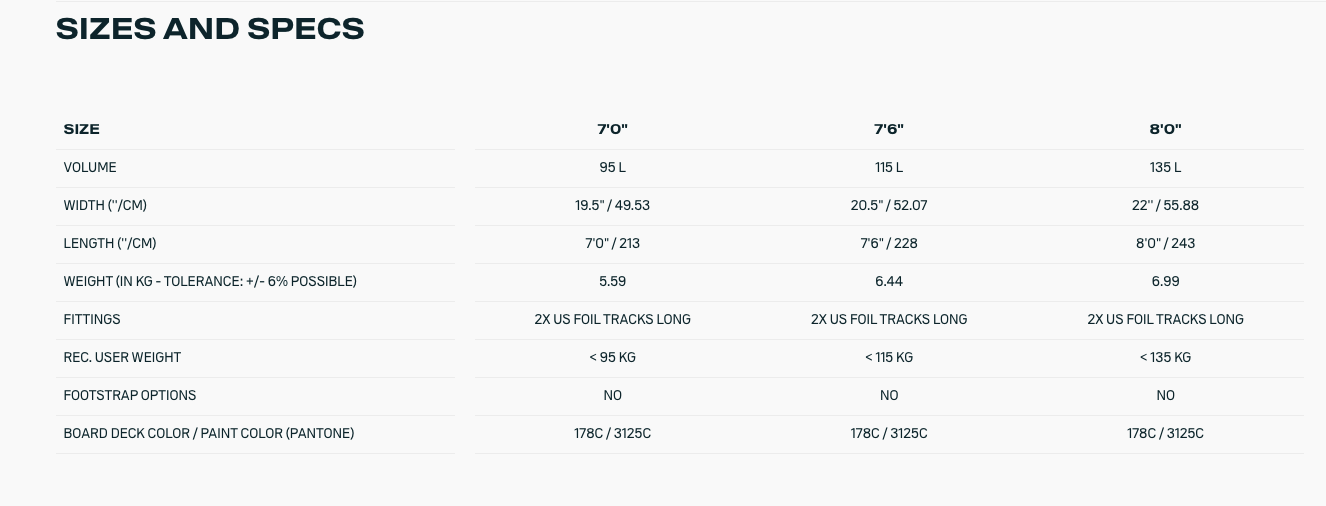Click the weight tolerance row label

click(210, 281)
